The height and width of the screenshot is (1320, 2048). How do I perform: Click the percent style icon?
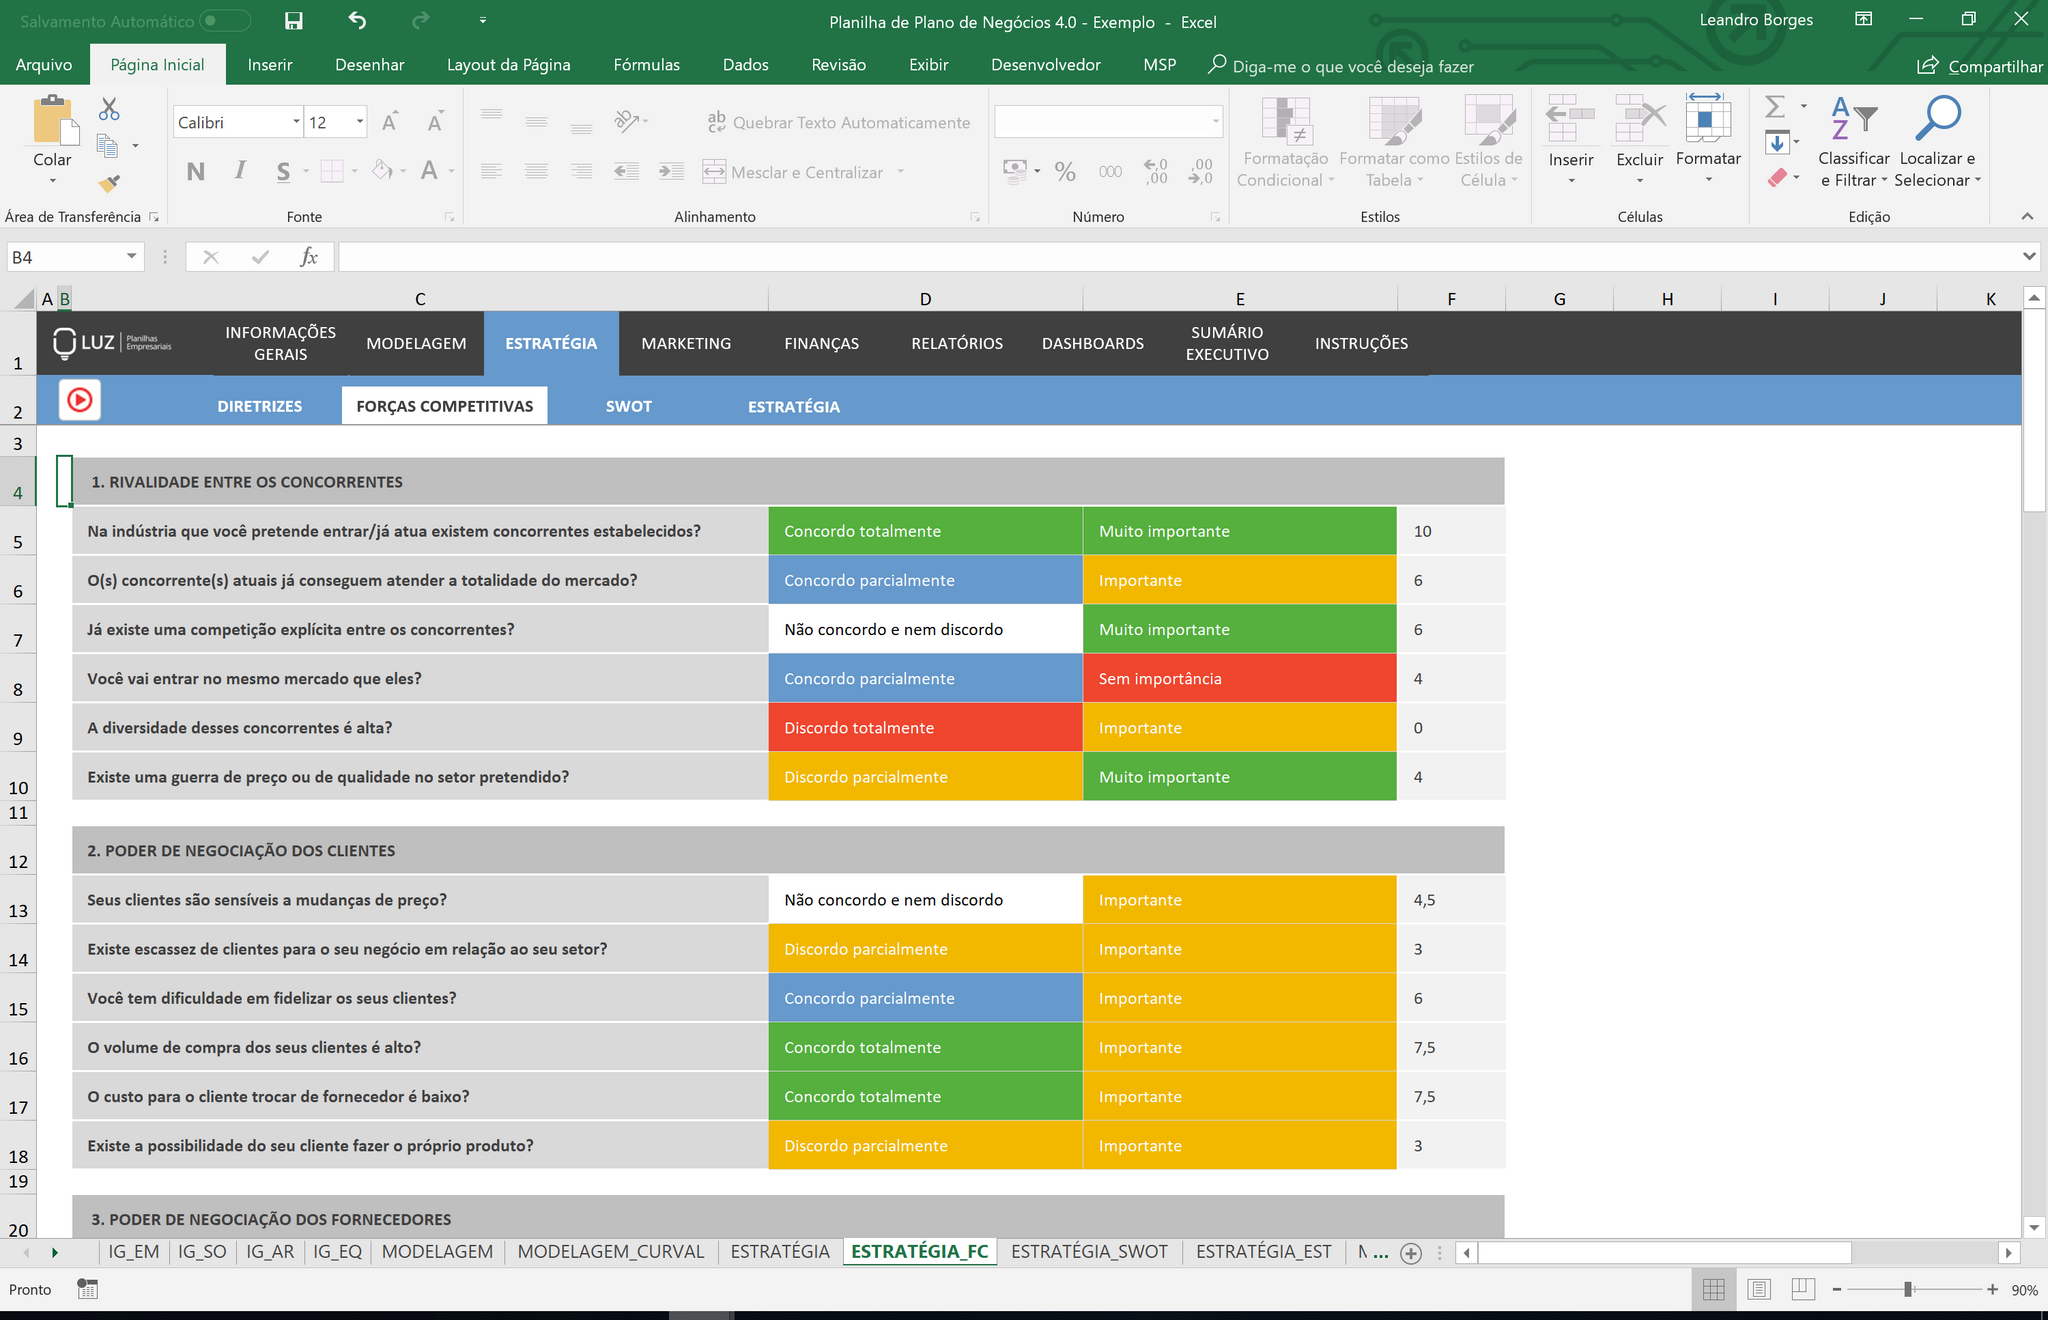1065,172
